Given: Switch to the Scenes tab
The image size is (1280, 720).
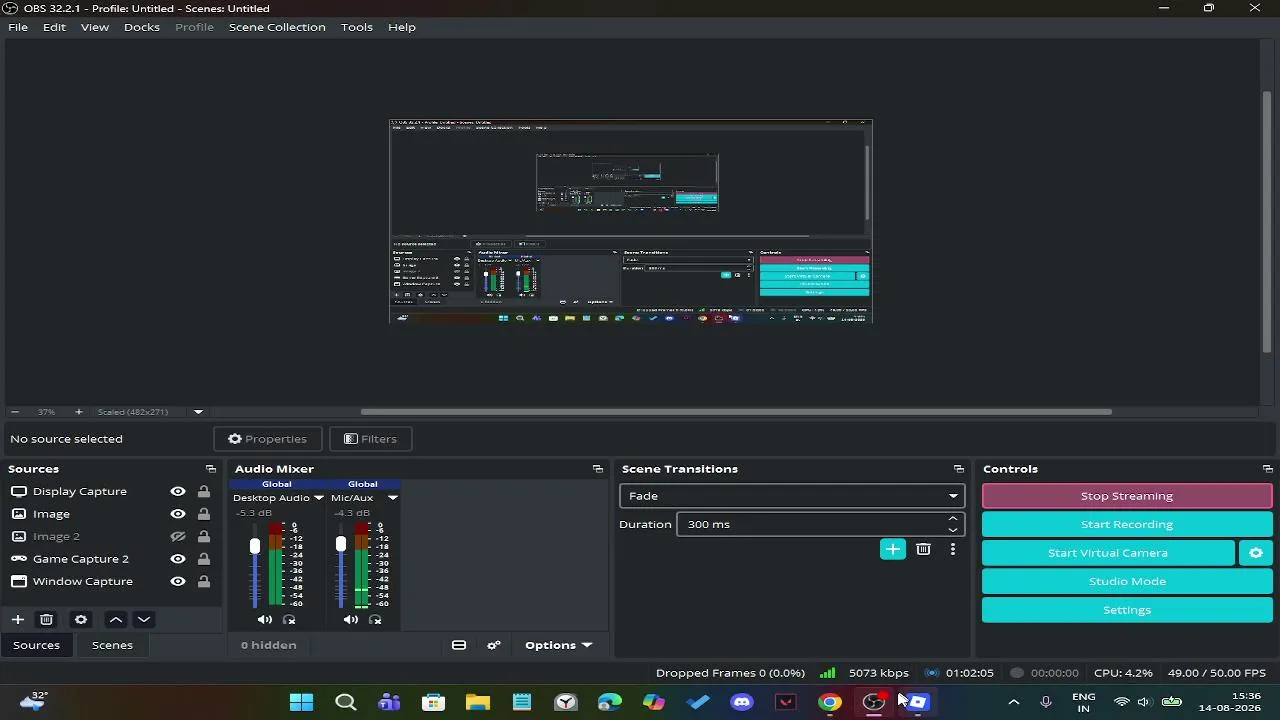Looking at the screenshot, I should 112,645.
